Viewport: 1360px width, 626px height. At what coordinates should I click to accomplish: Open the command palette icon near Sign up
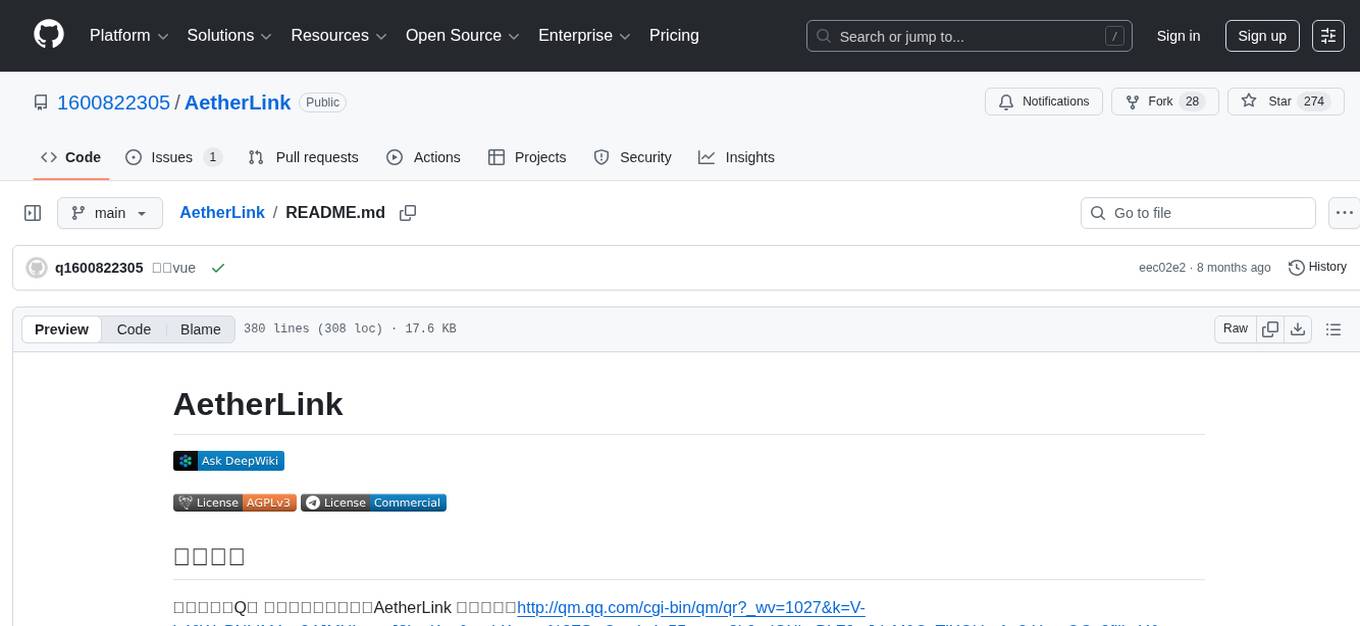[x=1327, y=35]
